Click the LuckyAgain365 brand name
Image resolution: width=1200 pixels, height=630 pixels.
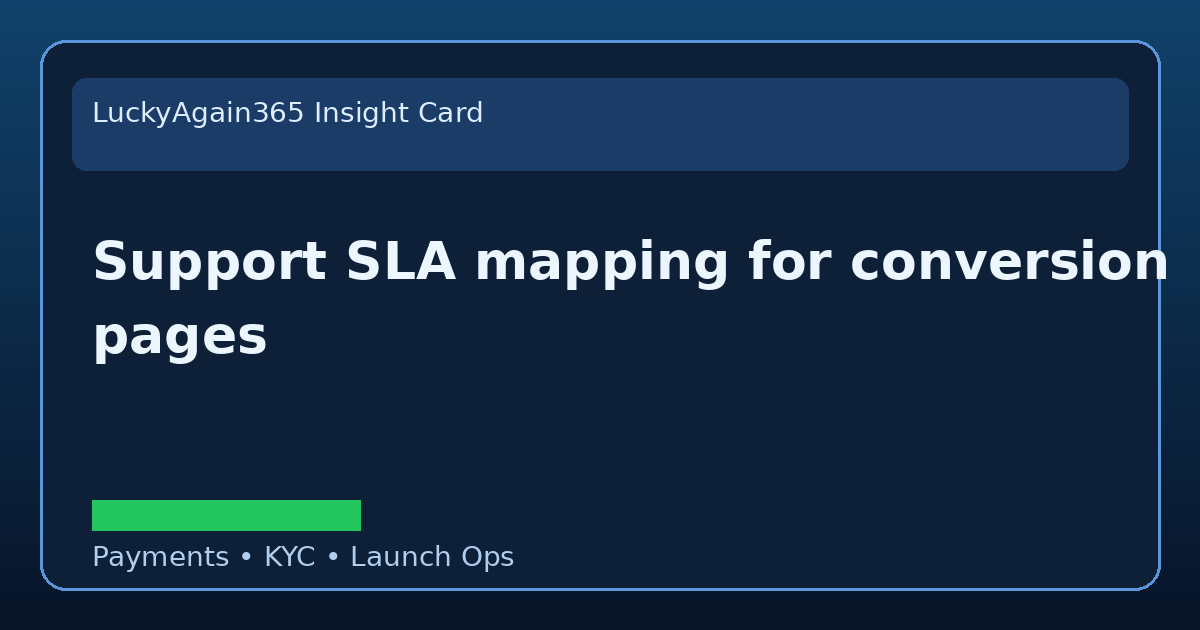click(x=198, y=113)
